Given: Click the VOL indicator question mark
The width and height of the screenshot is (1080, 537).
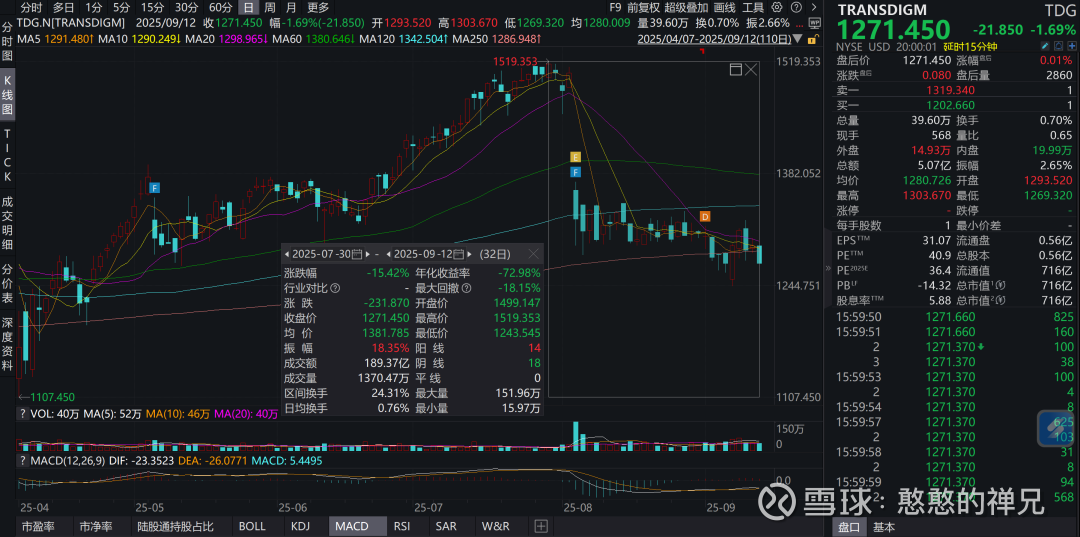Looking at the screenshot, I should [23, 413].
